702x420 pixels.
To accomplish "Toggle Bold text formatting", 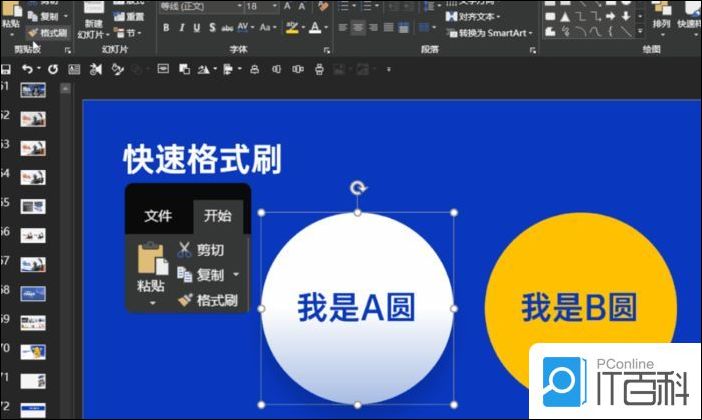I will pyautogui.click(x=167, y=28).
